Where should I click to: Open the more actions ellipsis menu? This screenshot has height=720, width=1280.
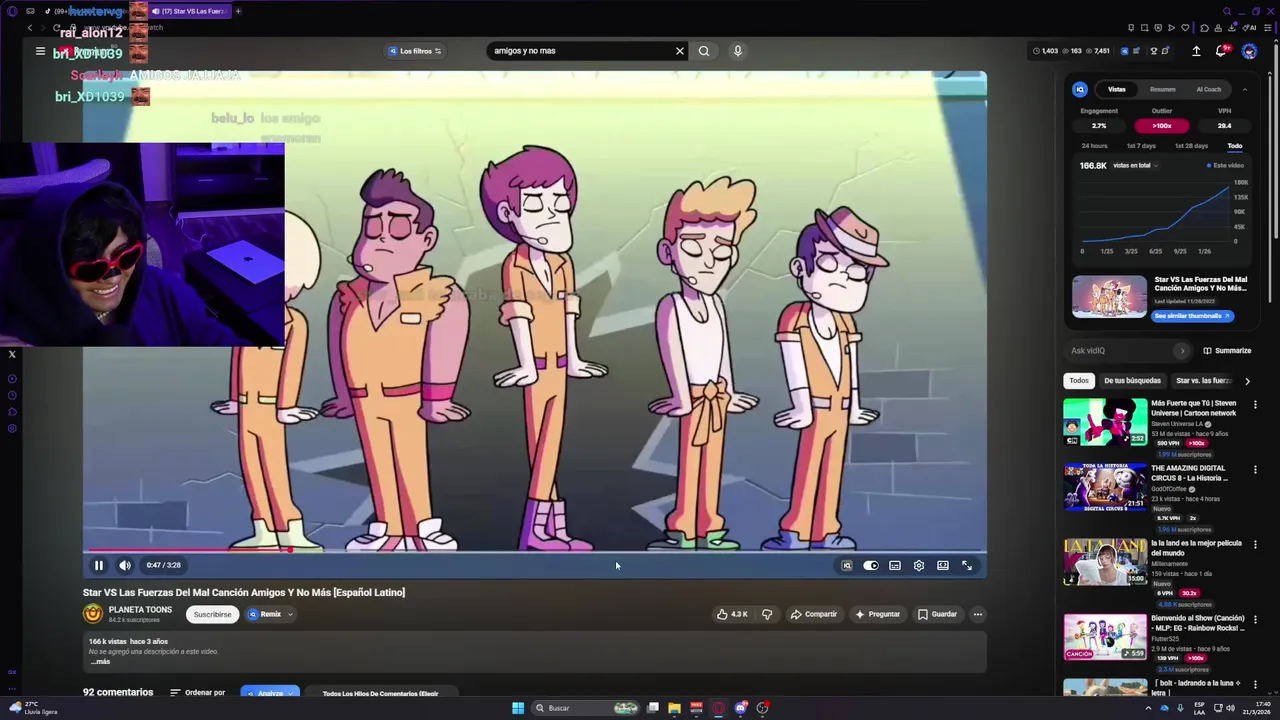978,614
